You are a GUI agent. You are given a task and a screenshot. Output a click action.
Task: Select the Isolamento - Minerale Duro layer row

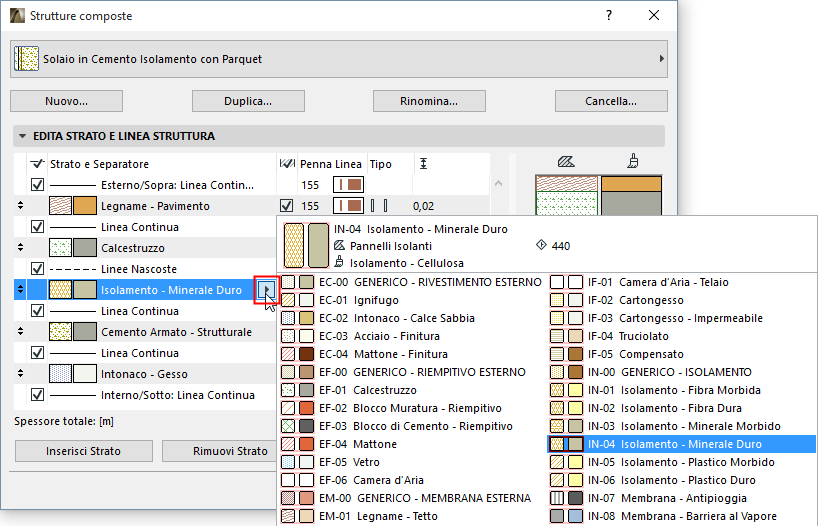click(x=146, y=290)
